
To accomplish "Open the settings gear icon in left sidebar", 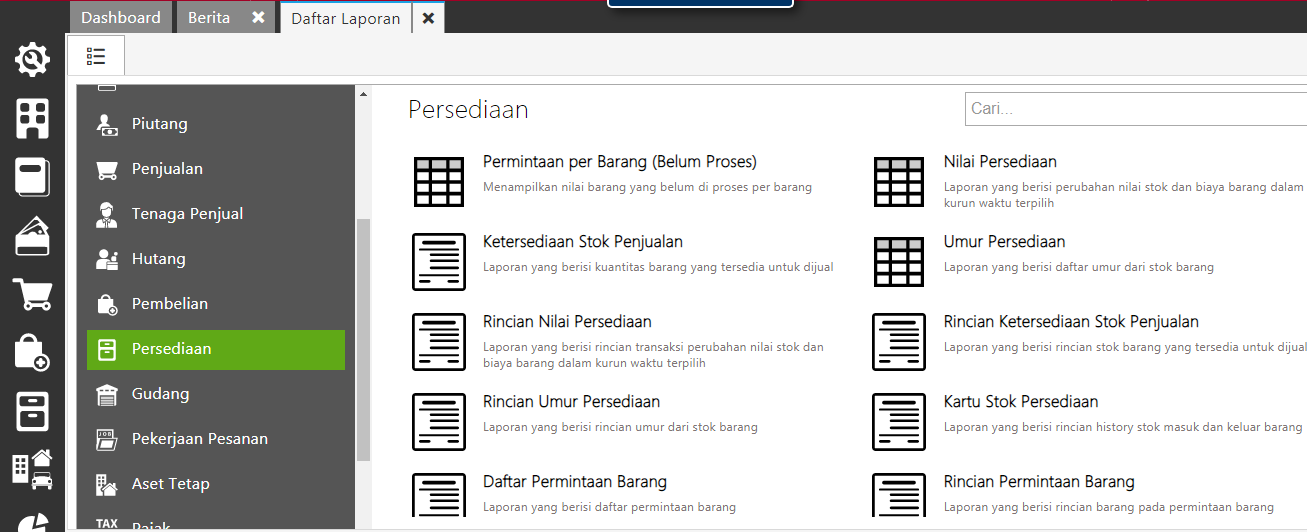I will pyautogui.click(x=32, y=60).
